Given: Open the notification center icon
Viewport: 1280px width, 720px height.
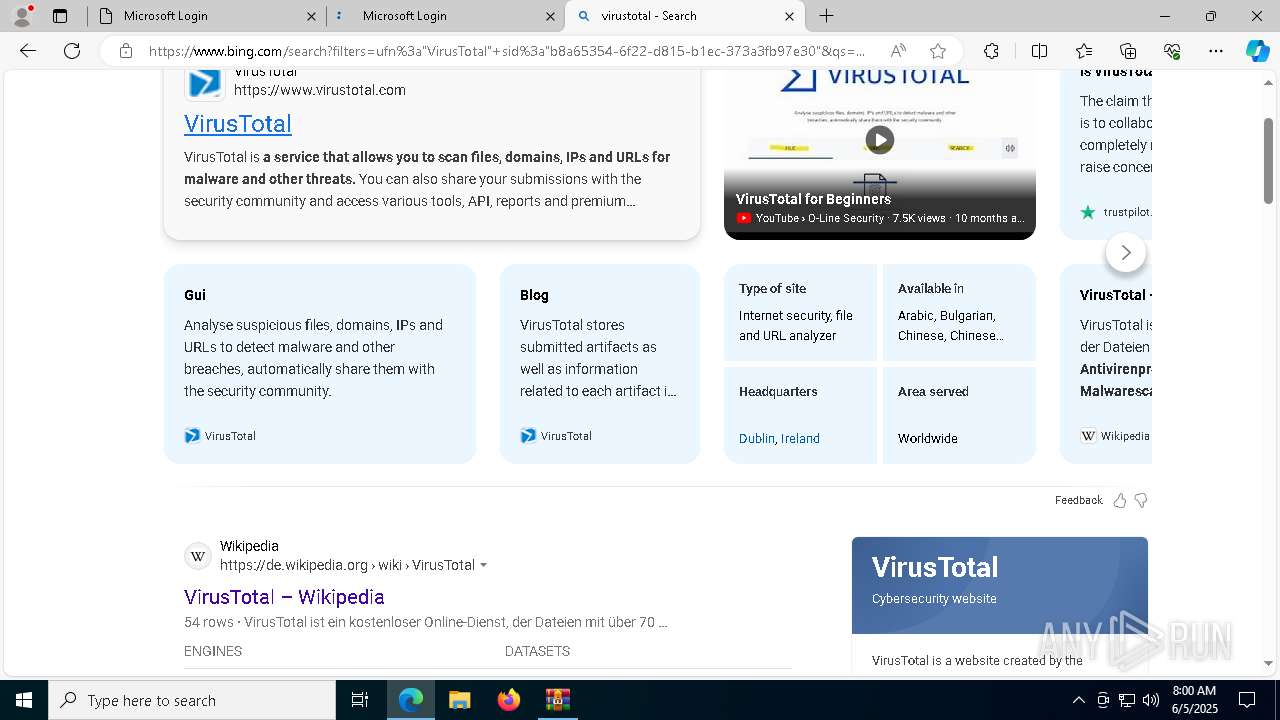Looking at the screenshot, I should pos(1247,700).
